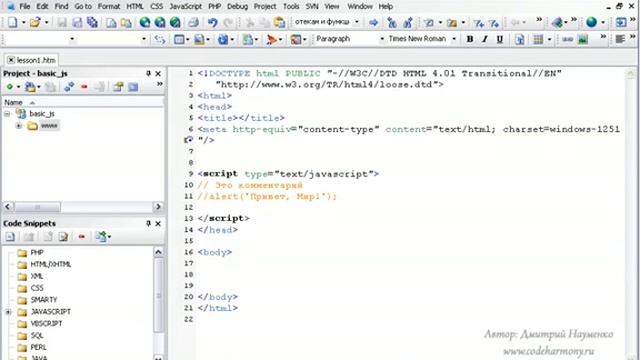Click Code Snippets scrollbar up arrow
The height and width of the screenshot is (360, 640).
[158, 252]
